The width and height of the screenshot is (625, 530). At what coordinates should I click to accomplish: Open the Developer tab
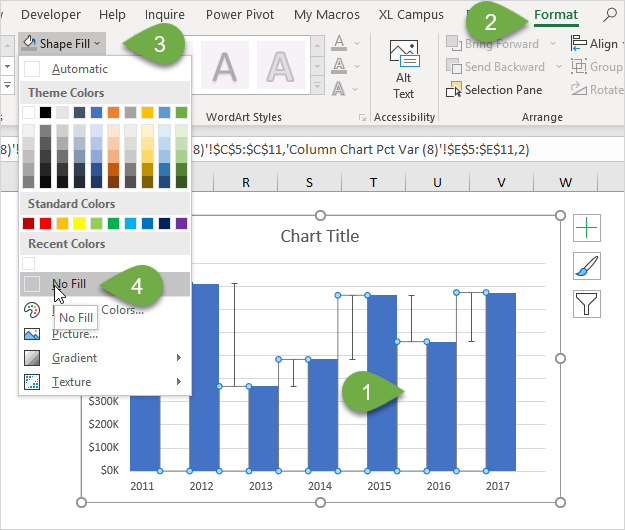click(x=51, y=15)
